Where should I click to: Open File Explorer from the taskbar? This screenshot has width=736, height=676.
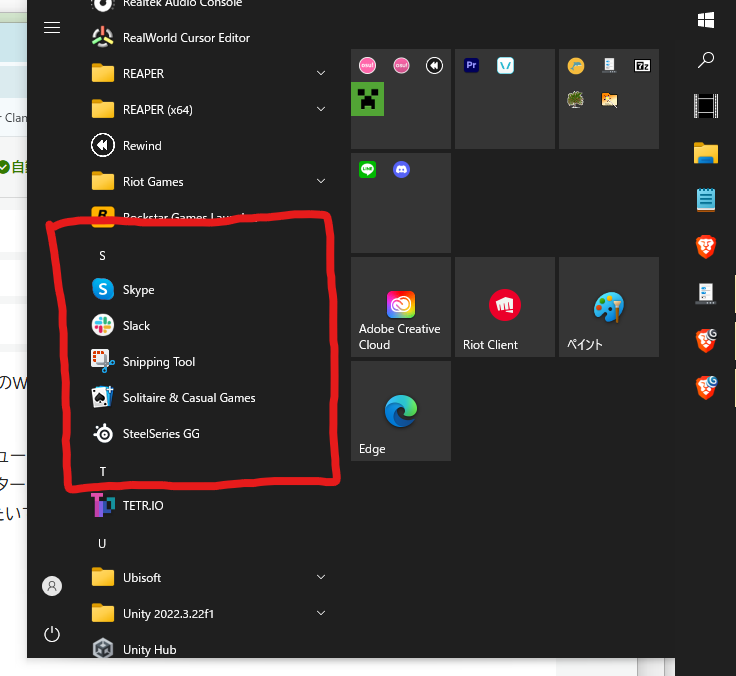pyautogui.click(x=706, y=153)
